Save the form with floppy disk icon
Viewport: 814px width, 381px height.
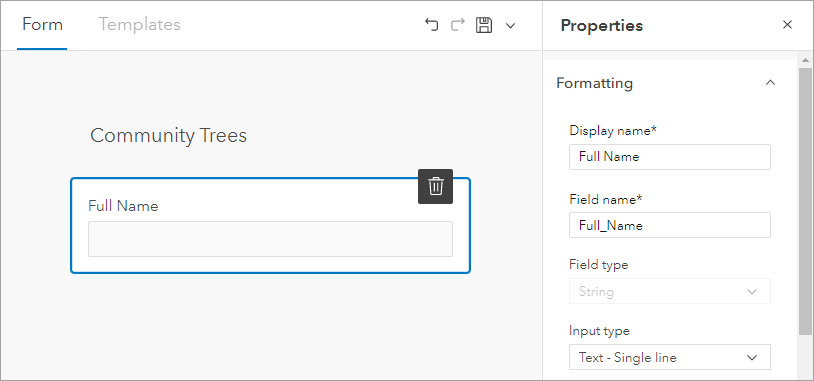(484, 25)
